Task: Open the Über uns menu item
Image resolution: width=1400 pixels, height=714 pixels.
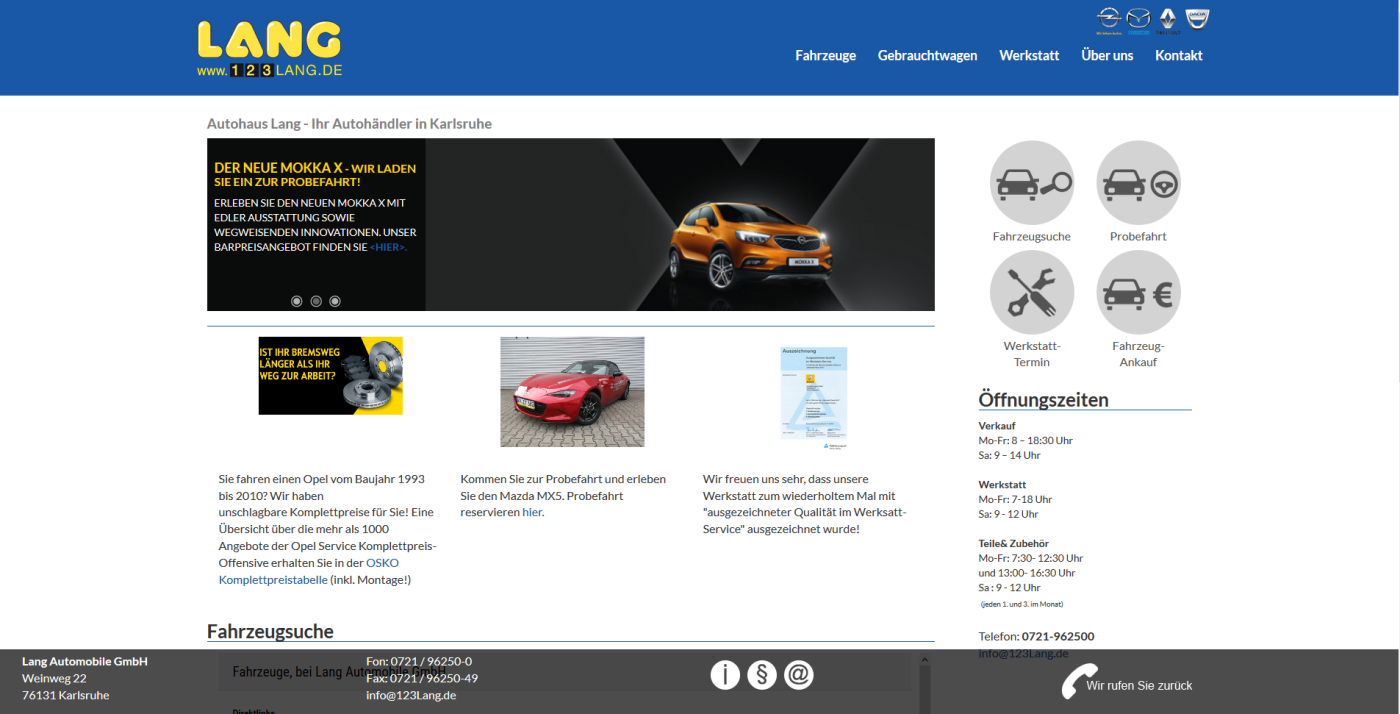Action: (x=1107, y=55)
